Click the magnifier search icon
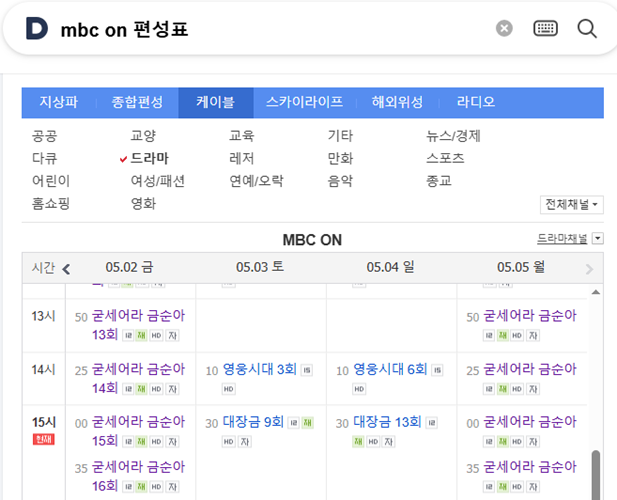Image resolution: width=617 pixels, height=500 pixels. click(587, 29)
